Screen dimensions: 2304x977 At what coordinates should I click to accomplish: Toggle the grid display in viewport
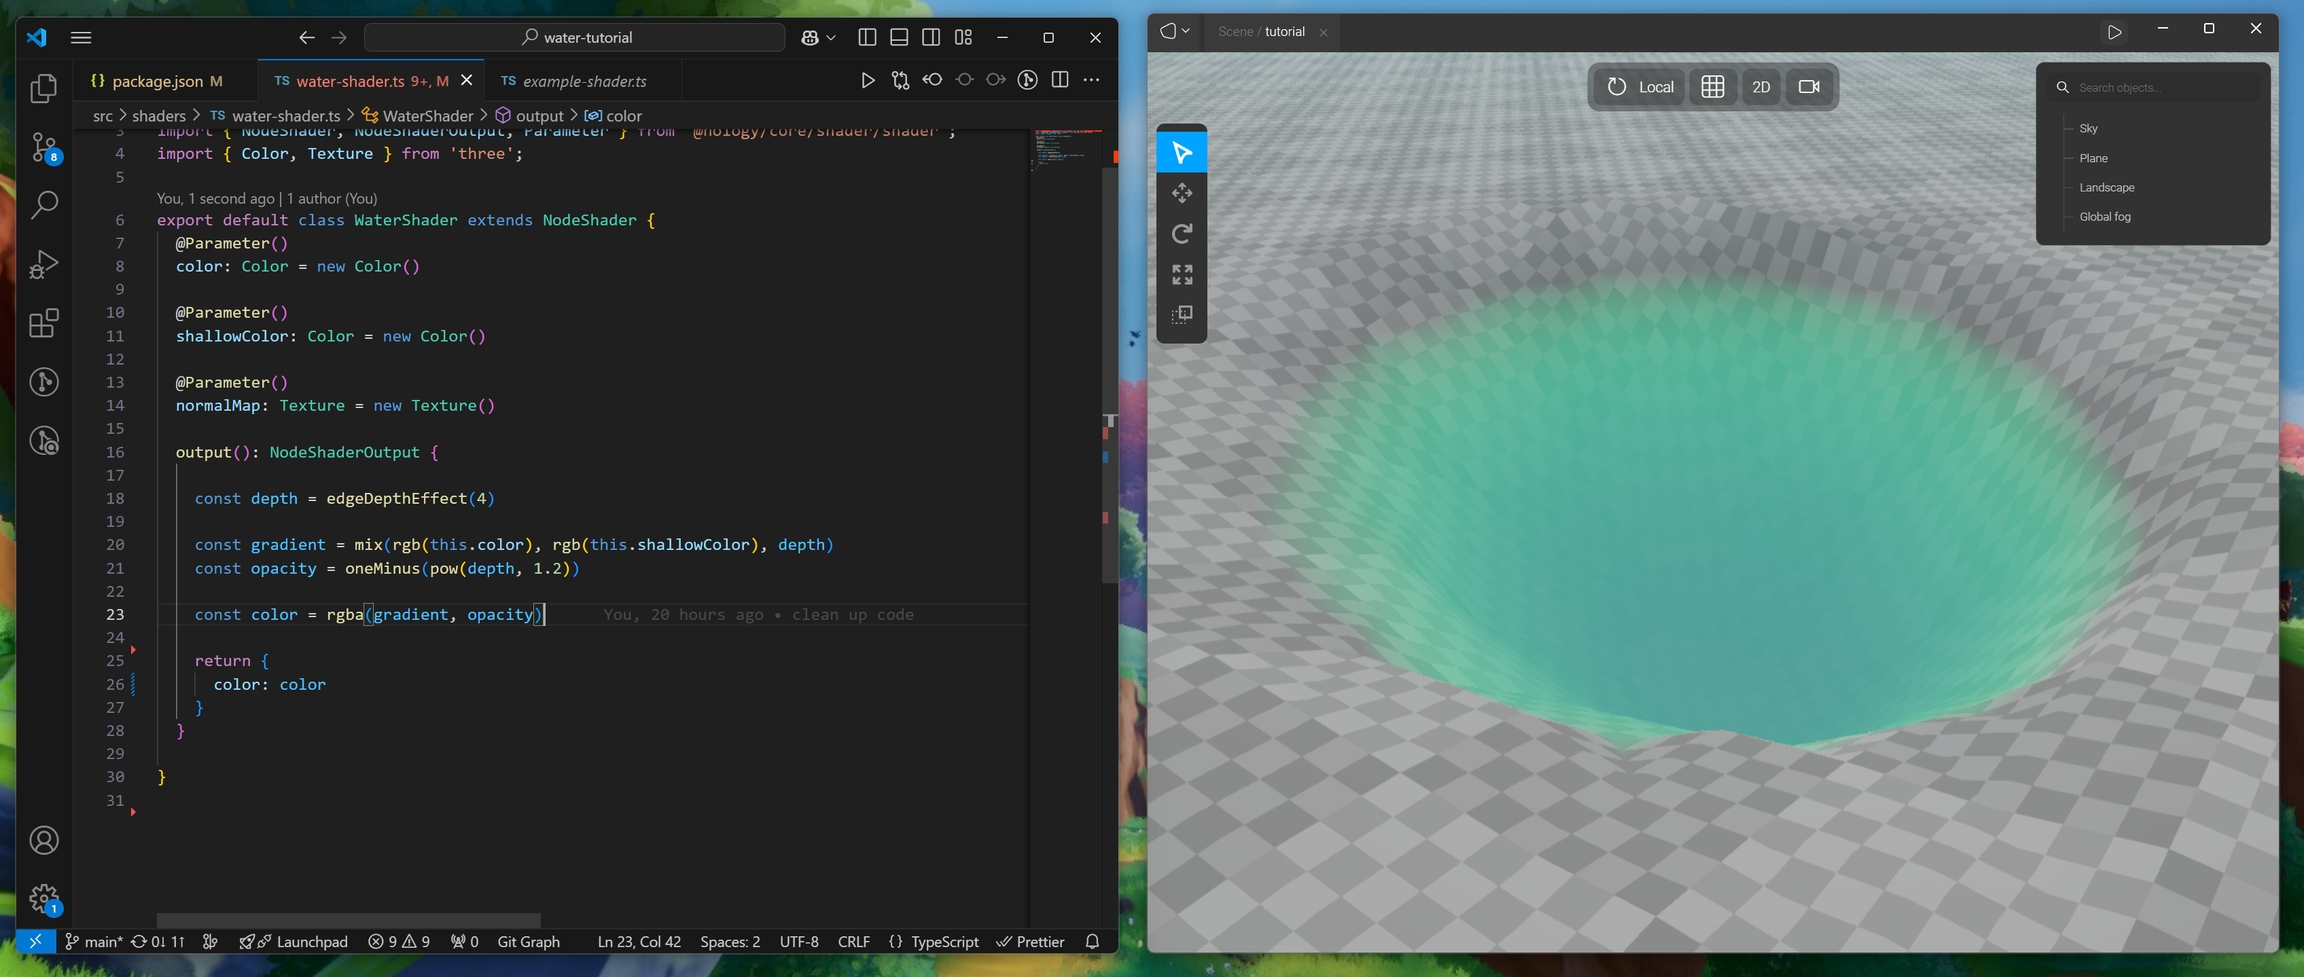(x=1712, y=87)
